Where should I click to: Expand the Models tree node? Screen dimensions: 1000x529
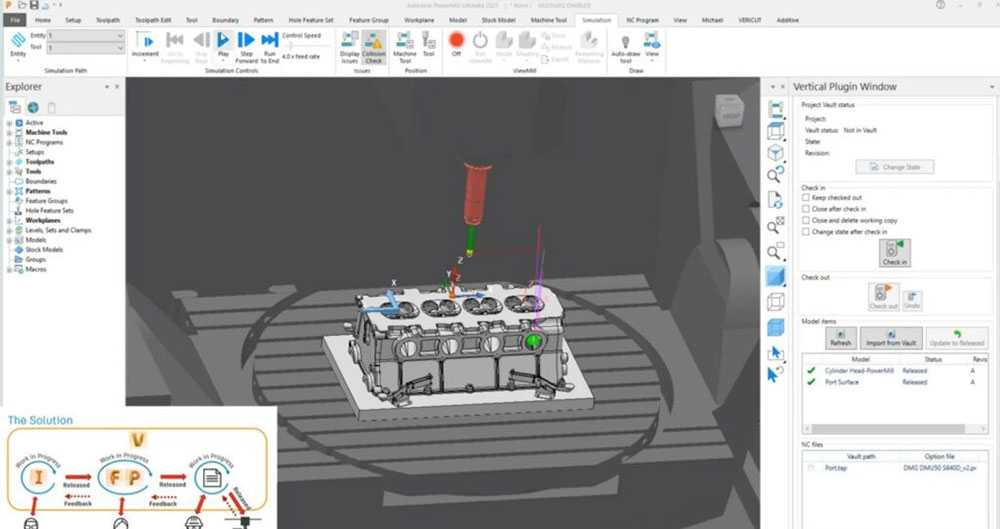point(9,240)
